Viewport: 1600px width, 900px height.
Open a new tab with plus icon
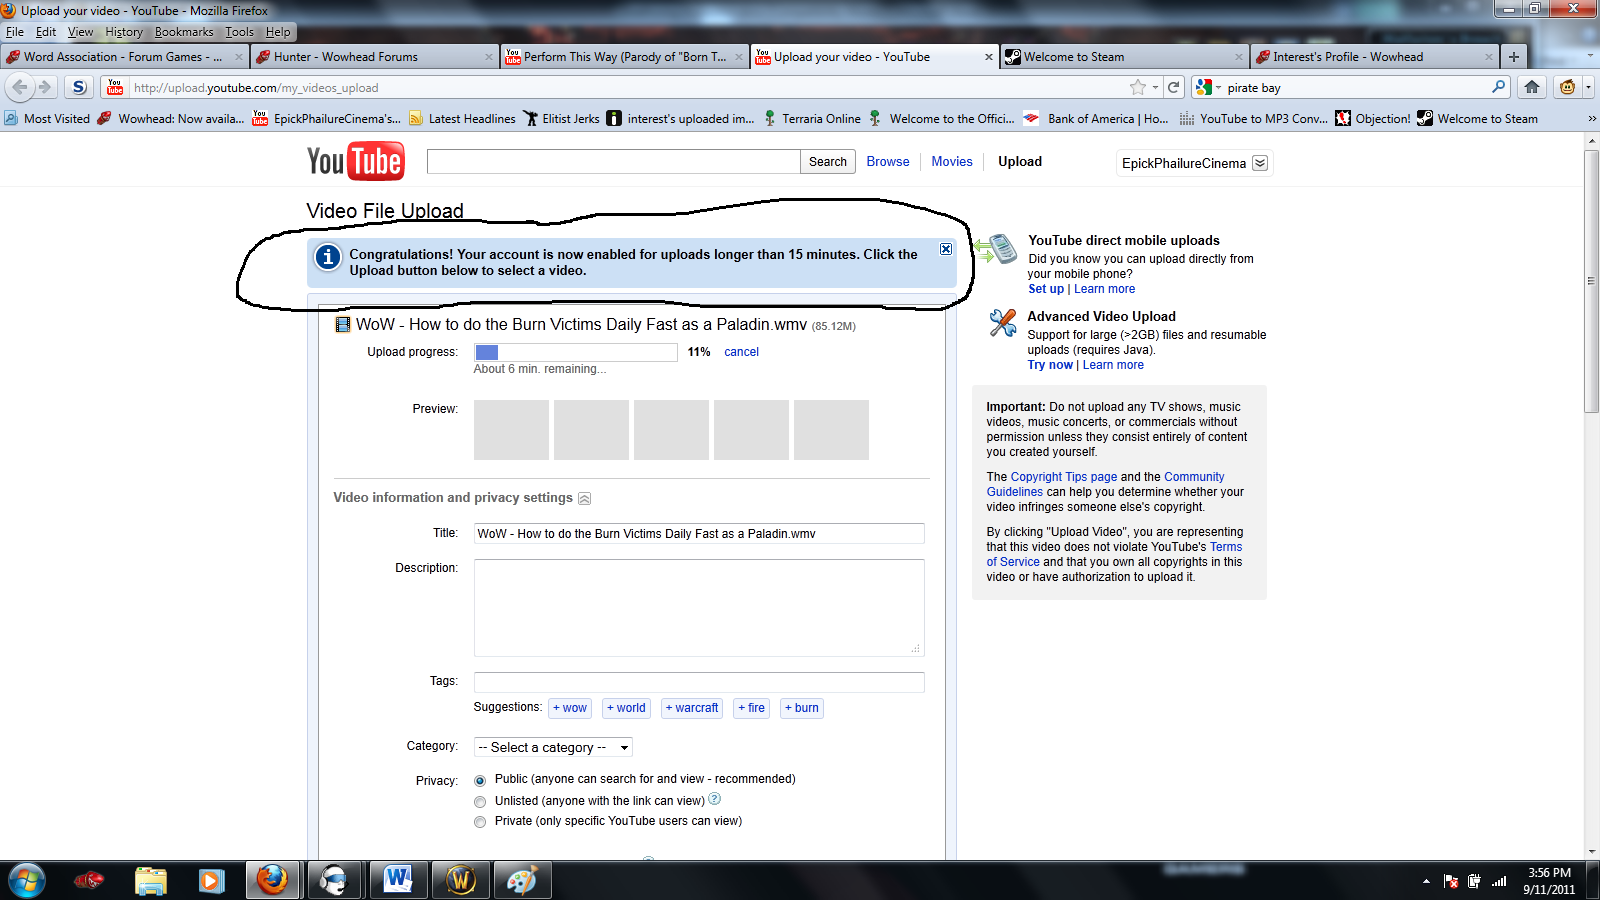[1513, 57]
